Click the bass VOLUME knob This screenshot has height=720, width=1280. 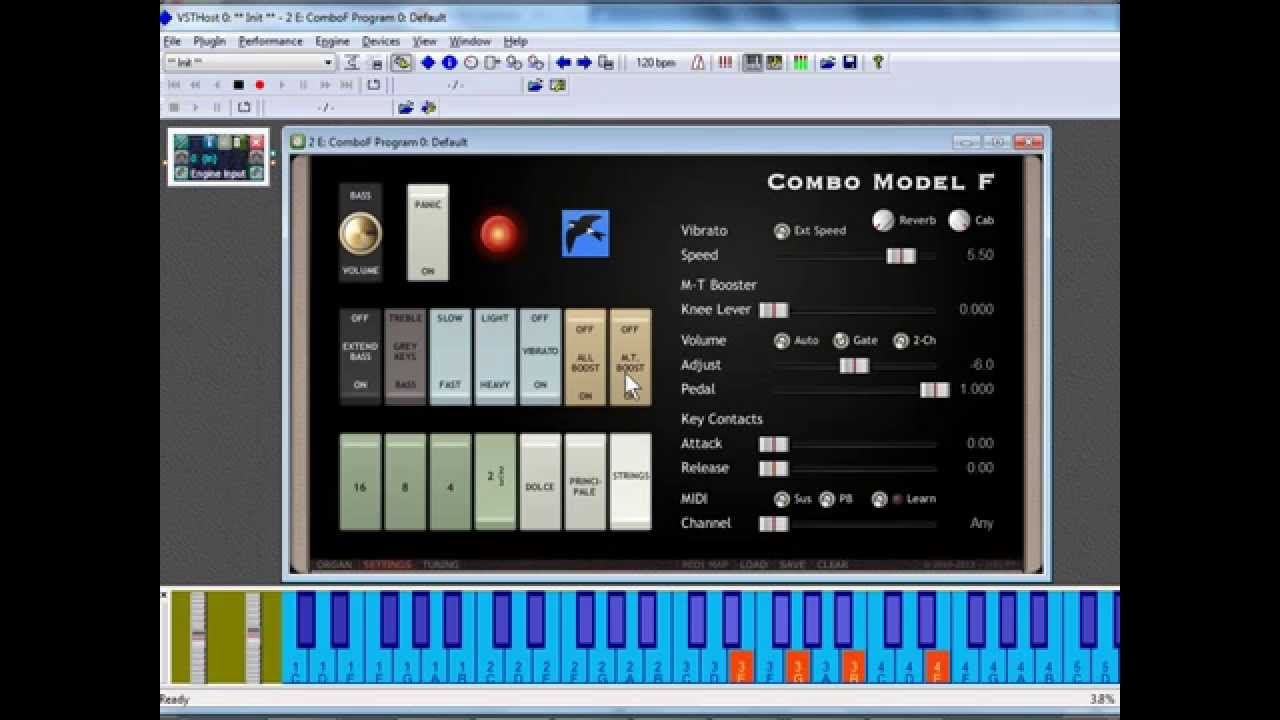(360, 233)
